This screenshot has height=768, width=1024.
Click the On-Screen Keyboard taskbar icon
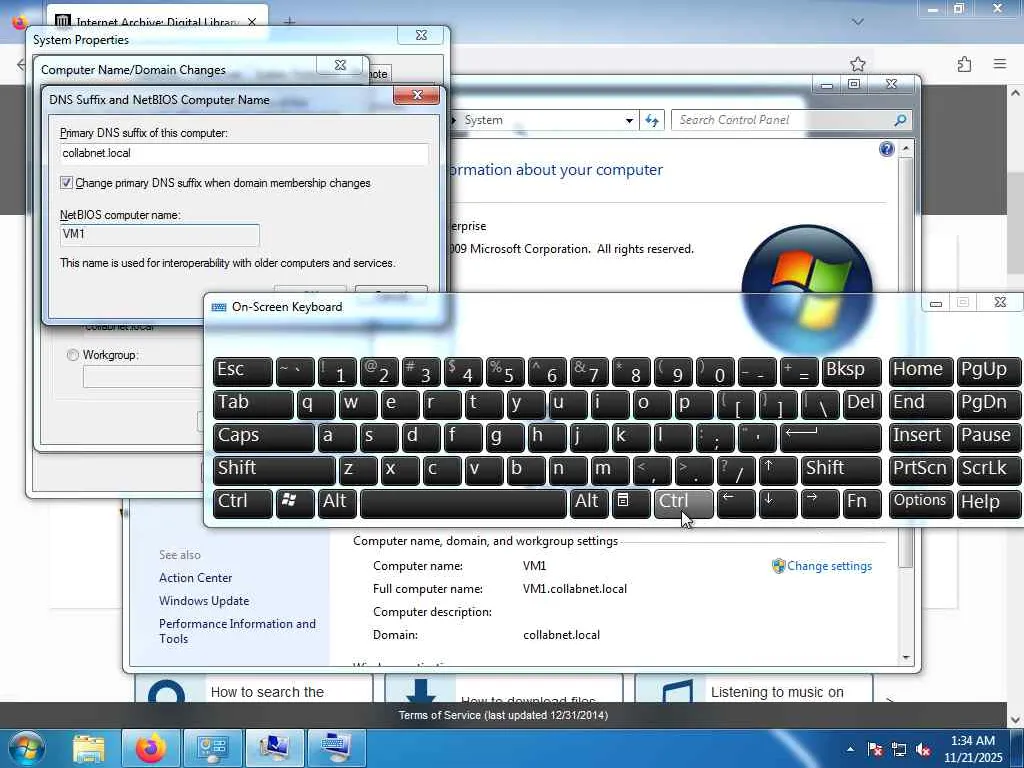[x=336, y=748]
